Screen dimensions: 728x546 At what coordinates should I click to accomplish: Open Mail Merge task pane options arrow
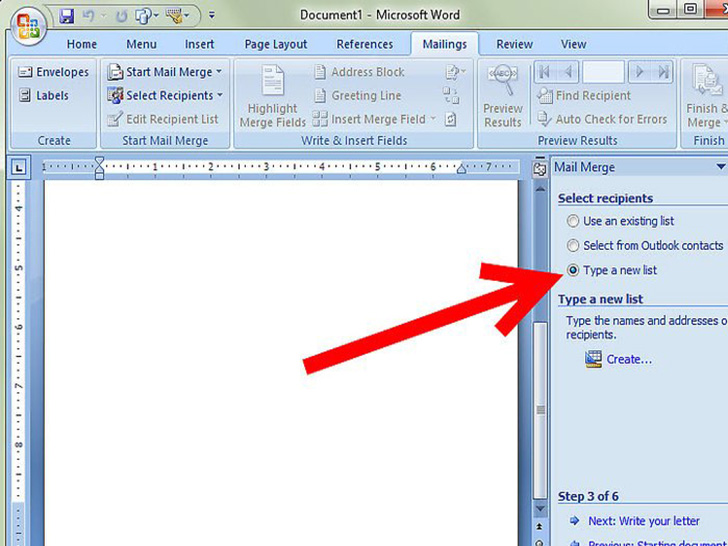click(720, 167)
